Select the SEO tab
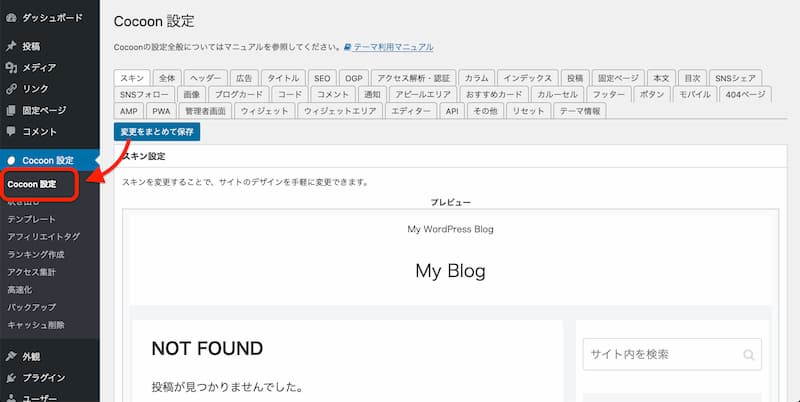The height and width of the screenshot is (402, 800). [x=322, y=78]
